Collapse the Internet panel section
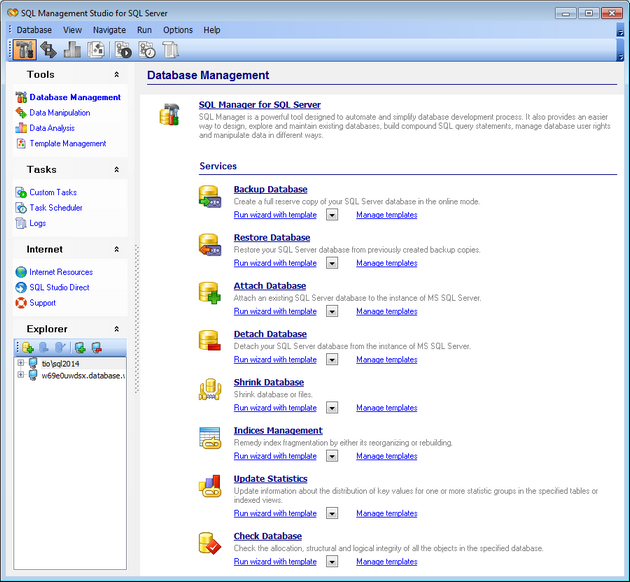 [116, 249]
